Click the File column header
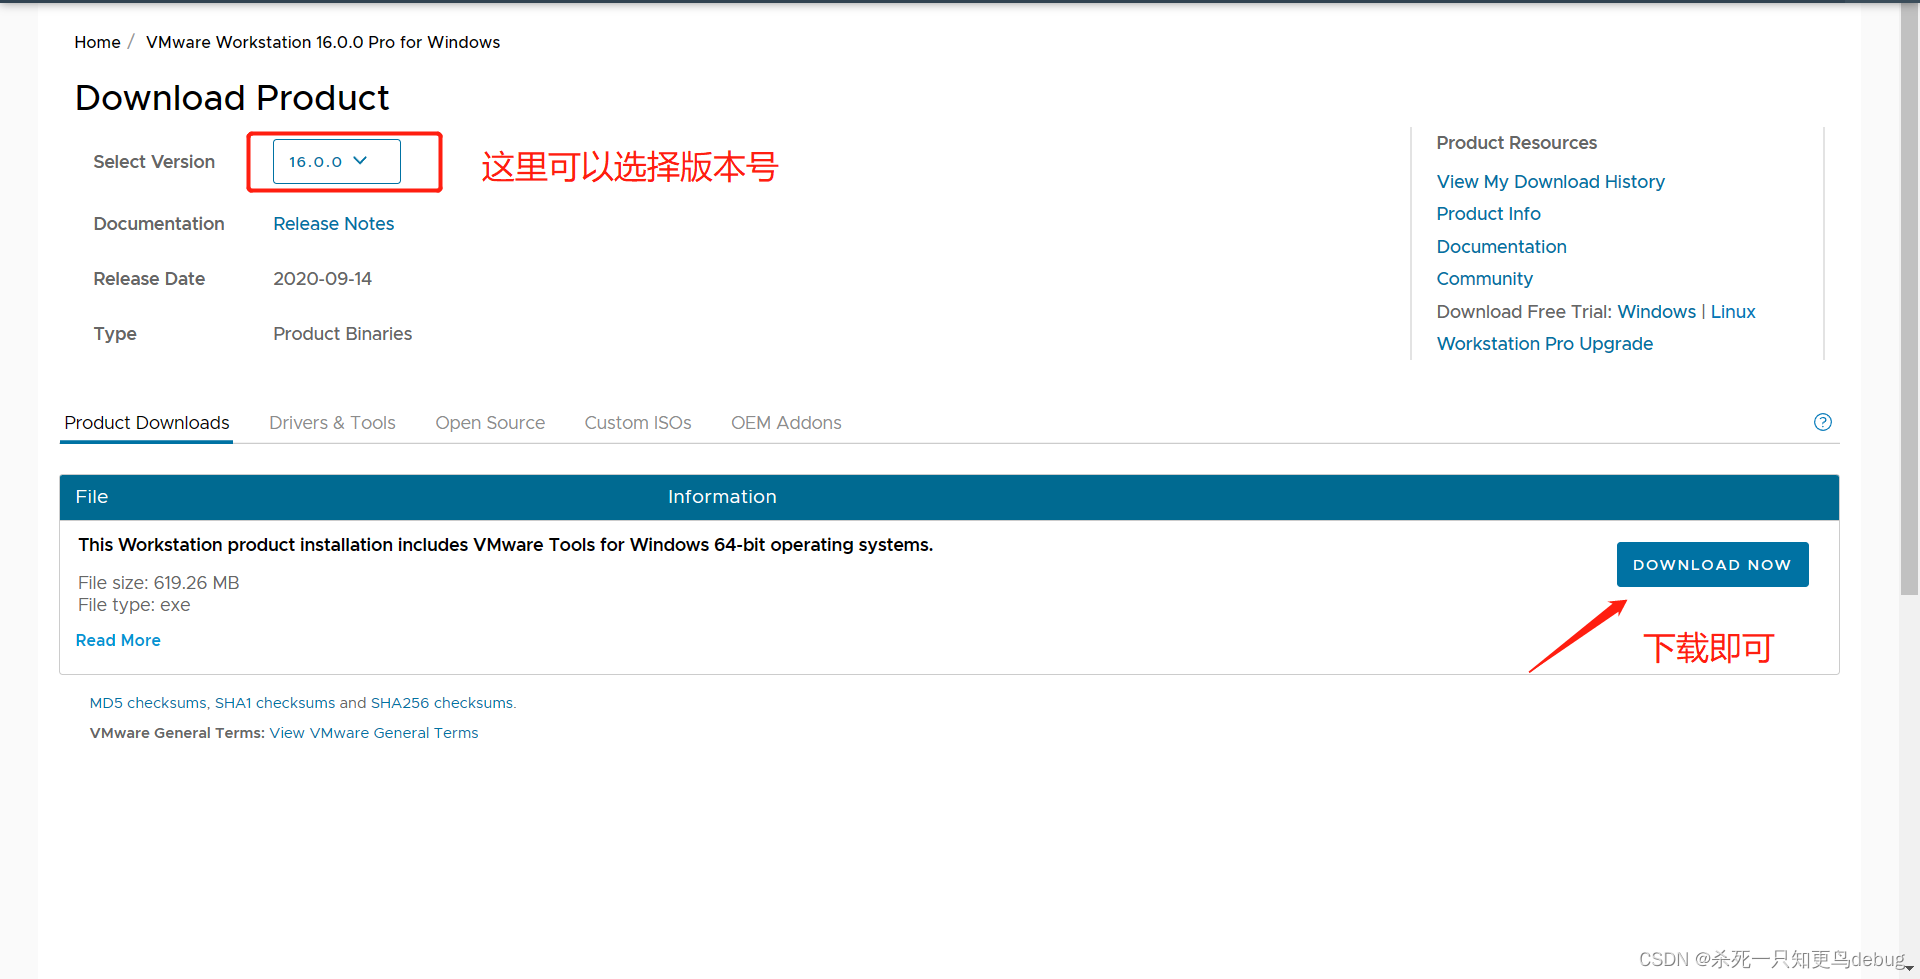 (x=92, y=497)
